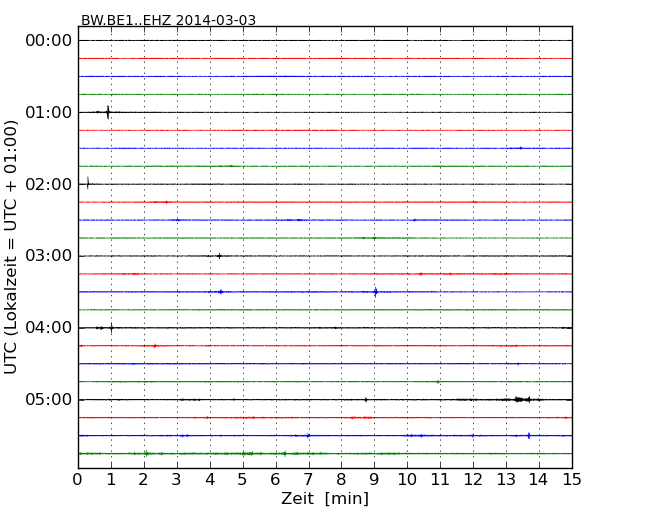The image size is (650, 520).
Task: Select the 02:00 time label
Action: pyautogui.click(x=49, y=184)
